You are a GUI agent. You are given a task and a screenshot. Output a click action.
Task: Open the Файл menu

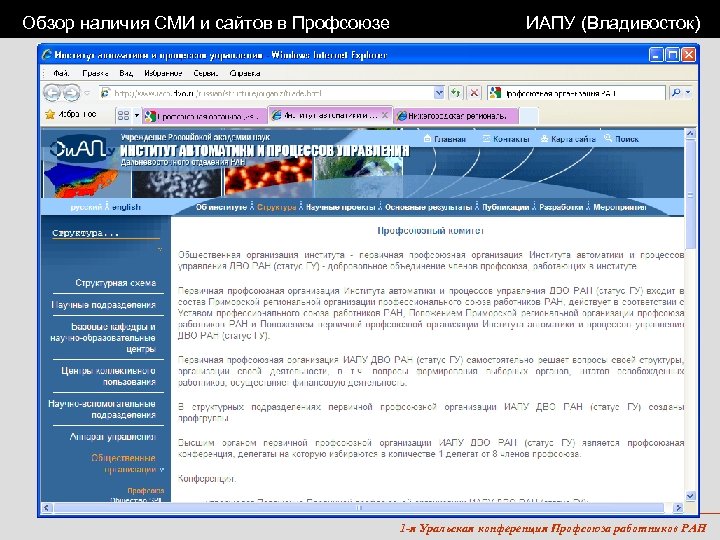coord(61,73)
